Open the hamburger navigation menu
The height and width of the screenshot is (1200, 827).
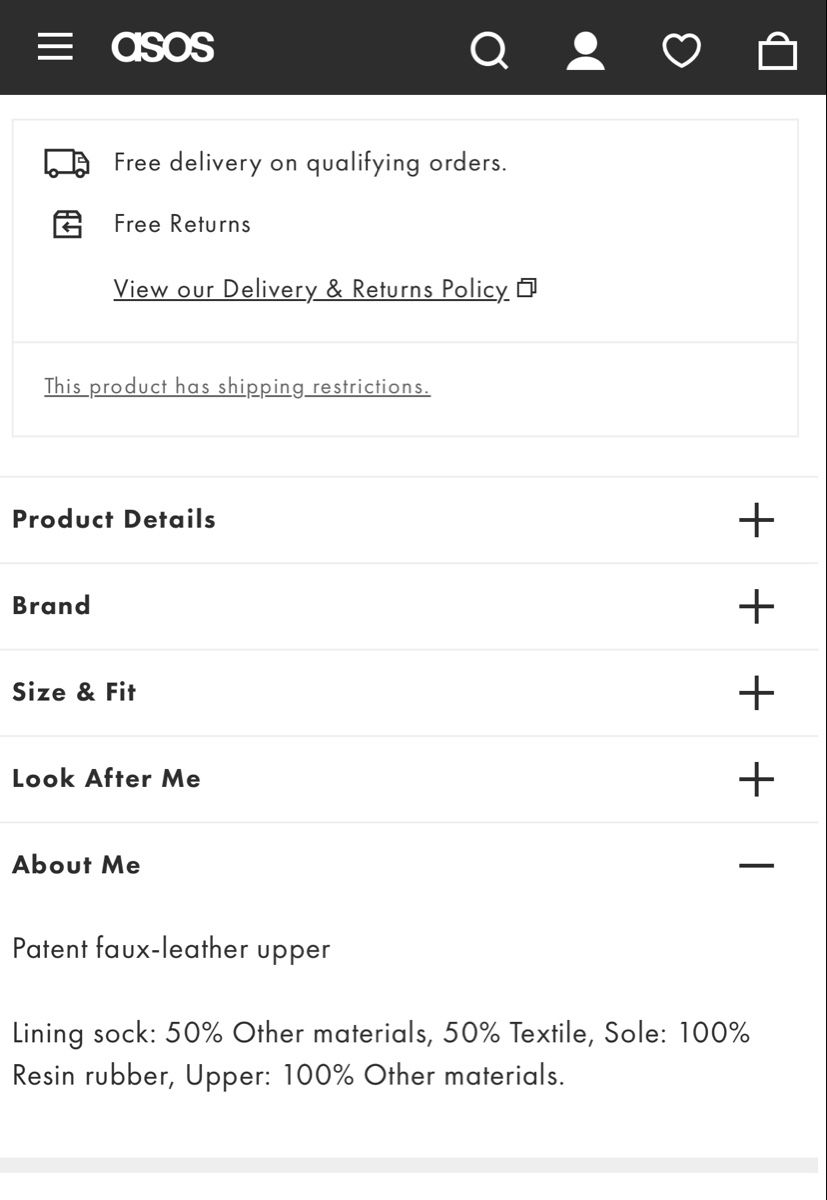point(55,47)
